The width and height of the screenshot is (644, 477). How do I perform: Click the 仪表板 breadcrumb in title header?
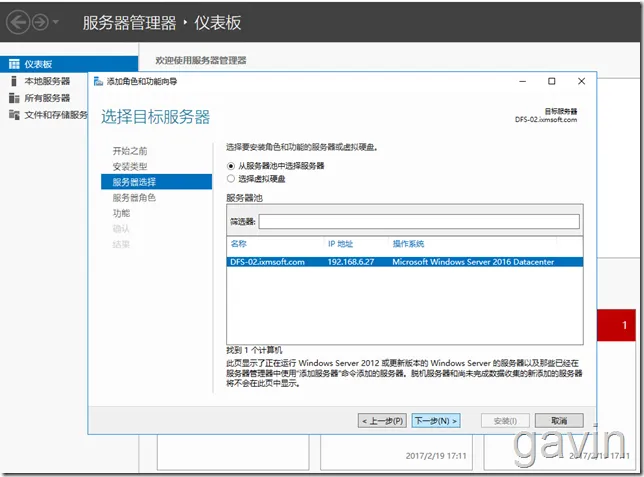tap(218, 23)
